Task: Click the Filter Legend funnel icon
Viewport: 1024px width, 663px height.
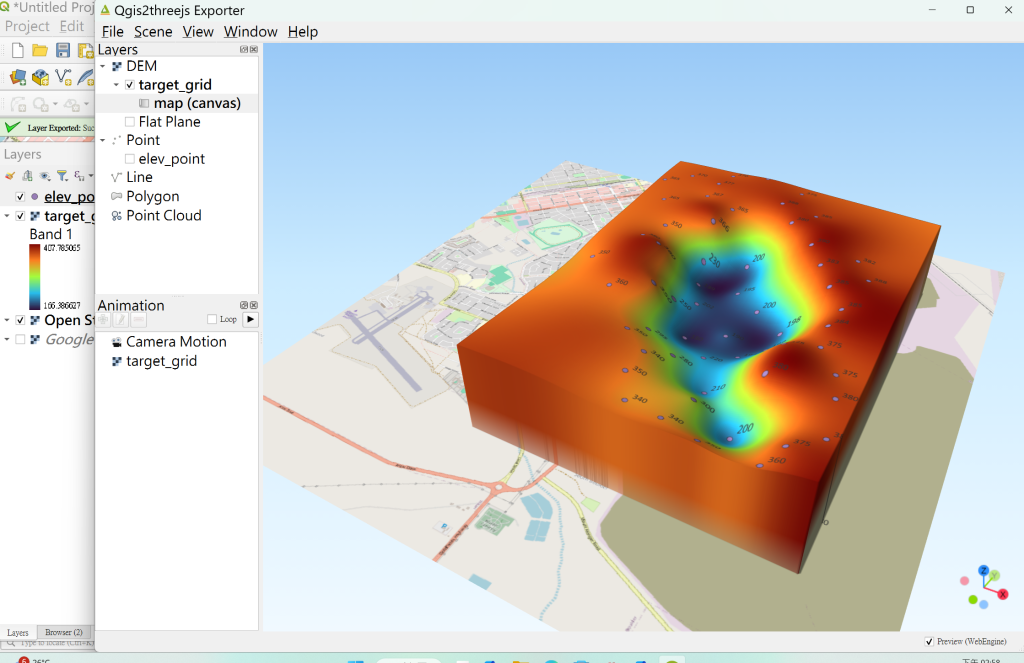Action: 62,176
